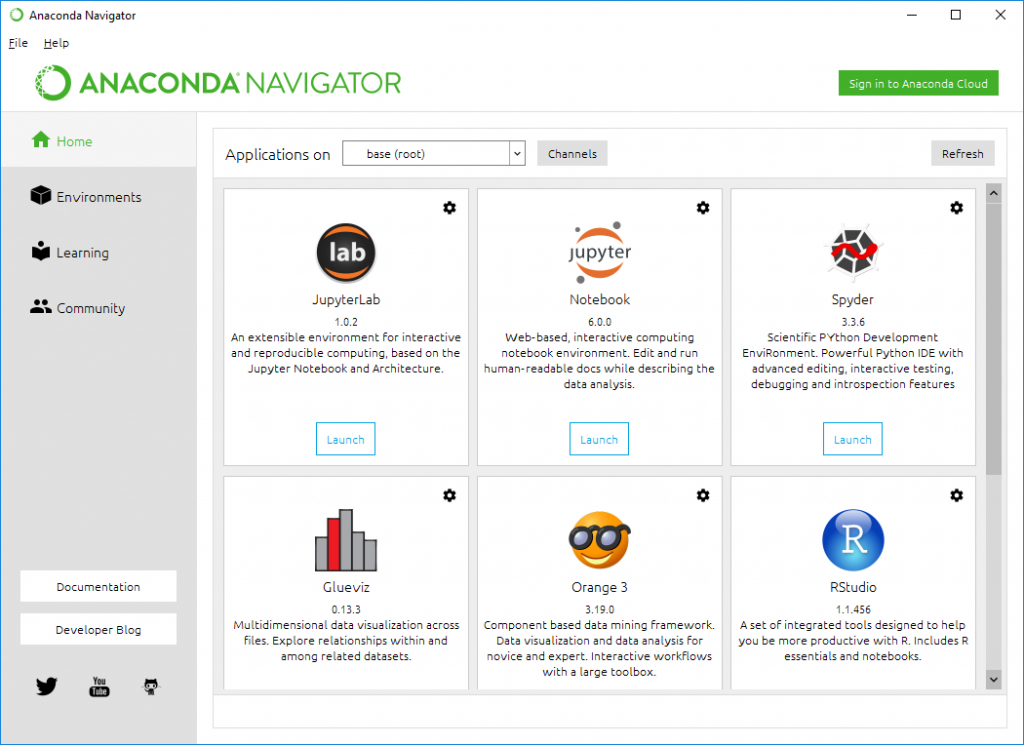
Task: Click the scrollbar down arrow in applications list
Action: (x=993, y=679)
